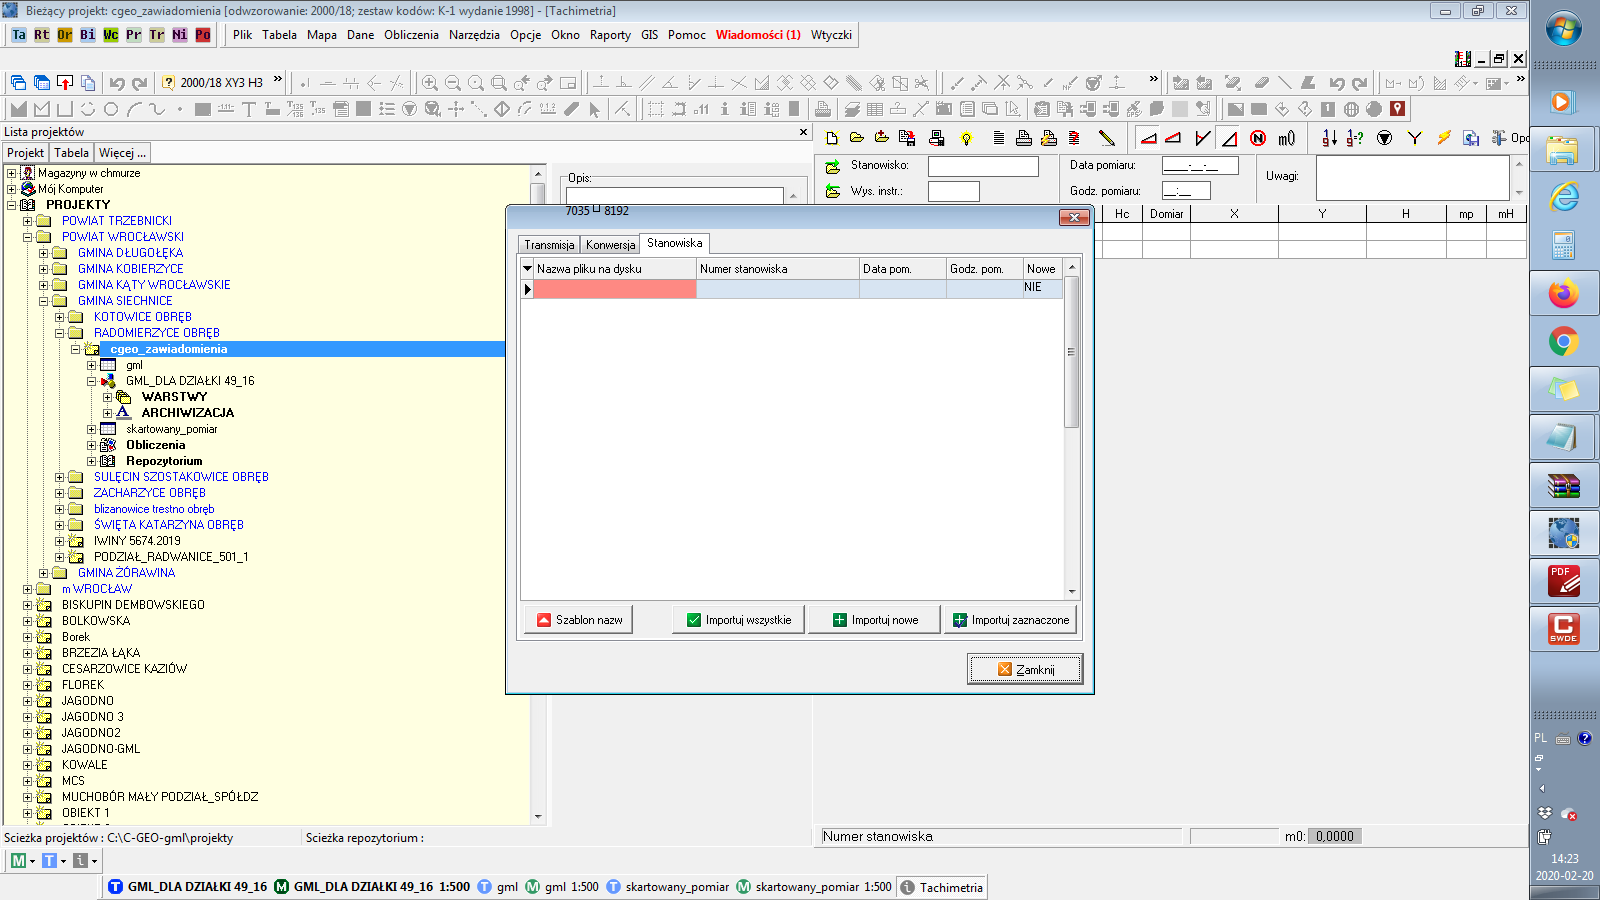Expand the GMINA ŻÓRAWINA tree node
The image size is (1600, 900).
pyautogui.click(x=44, y=573)
